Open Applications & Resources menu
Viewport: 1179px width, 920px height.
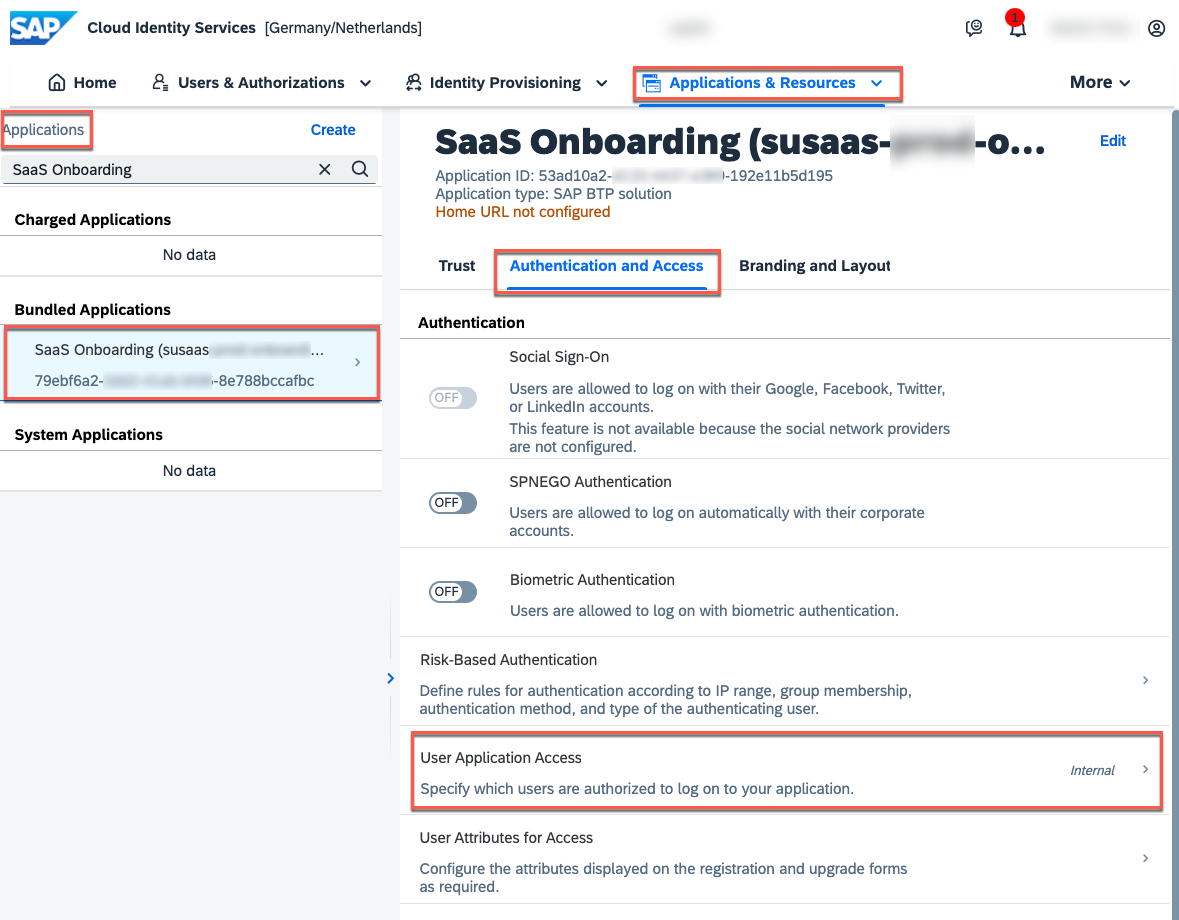(762, 83)
